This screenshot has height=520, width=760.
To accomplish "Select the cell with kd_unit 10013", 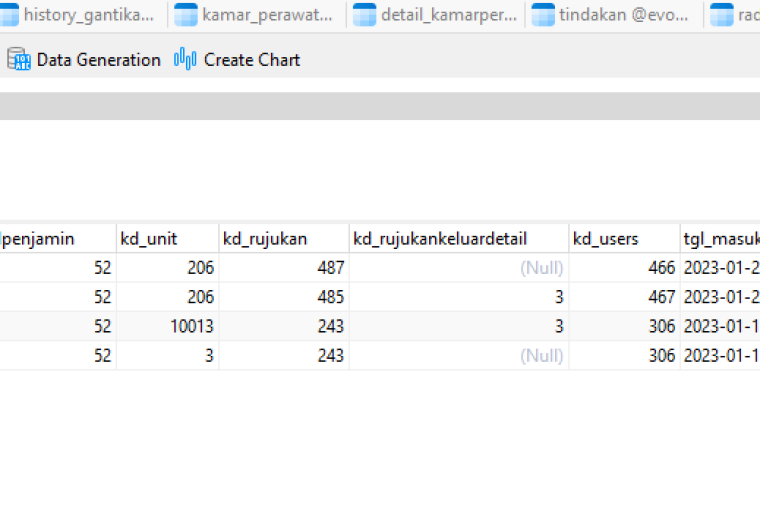I will point(167,326).
